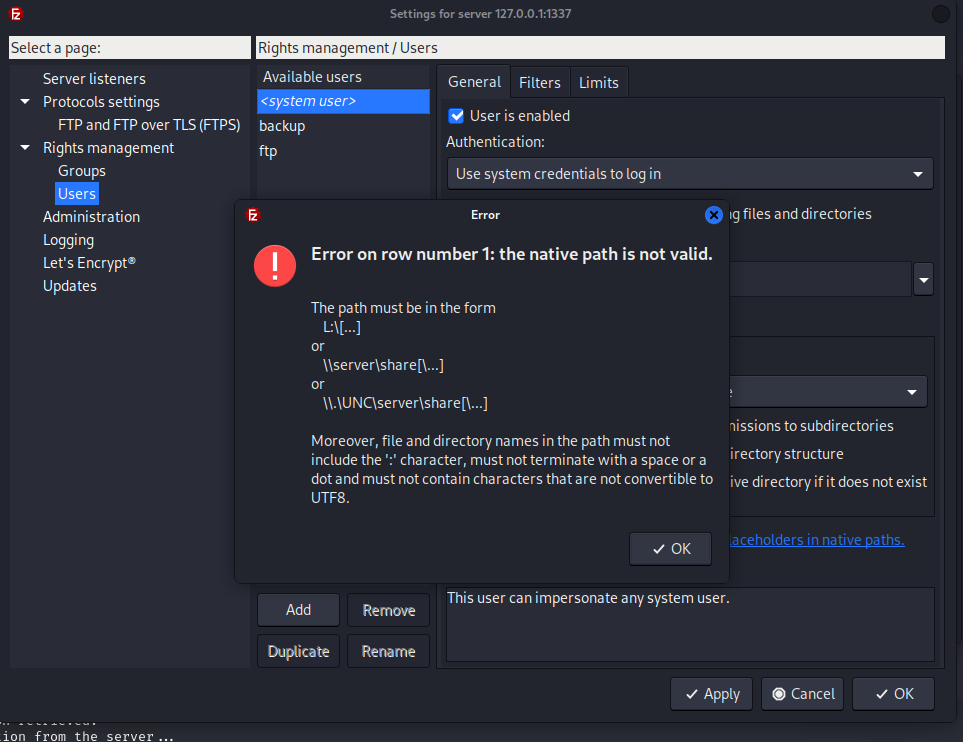Select the backup user

282,126
